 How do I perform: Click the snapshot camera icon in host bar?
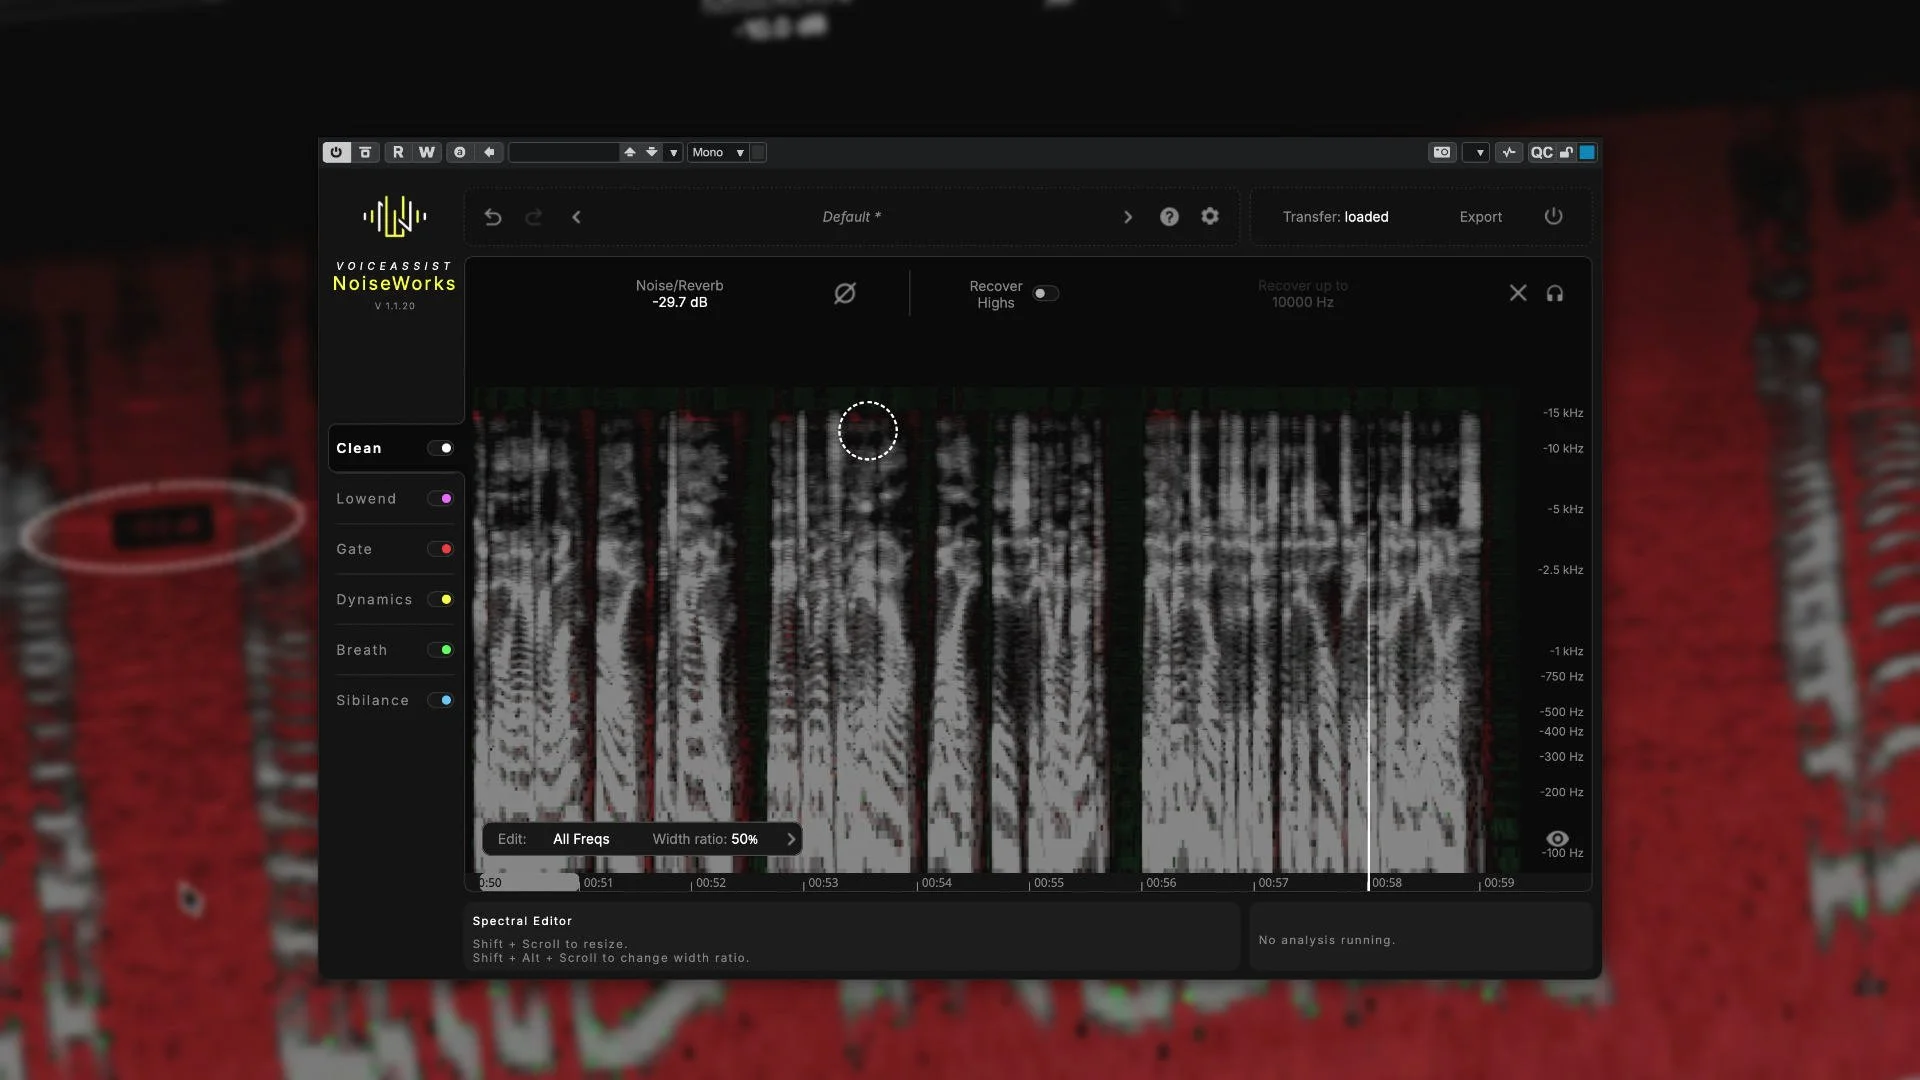pyautogui.click(x=1441, y=152)
